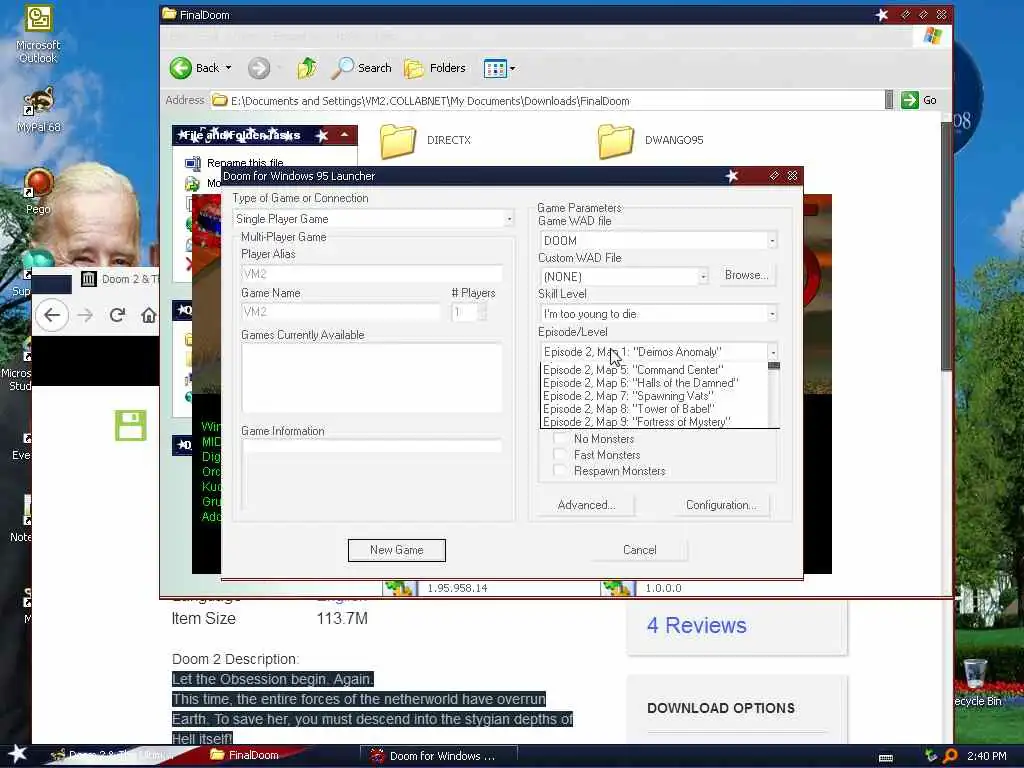Switch to Doom for Windows taskbar button
The width and height of the screenshot is (1024, 768).
(x=438, y=756)
